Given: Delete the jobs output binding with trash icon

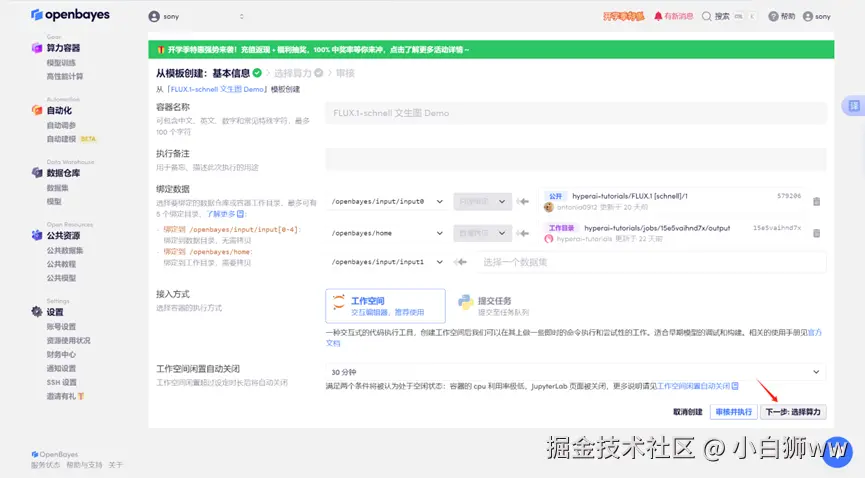Looking at the screenshot, I should (816, 233).
